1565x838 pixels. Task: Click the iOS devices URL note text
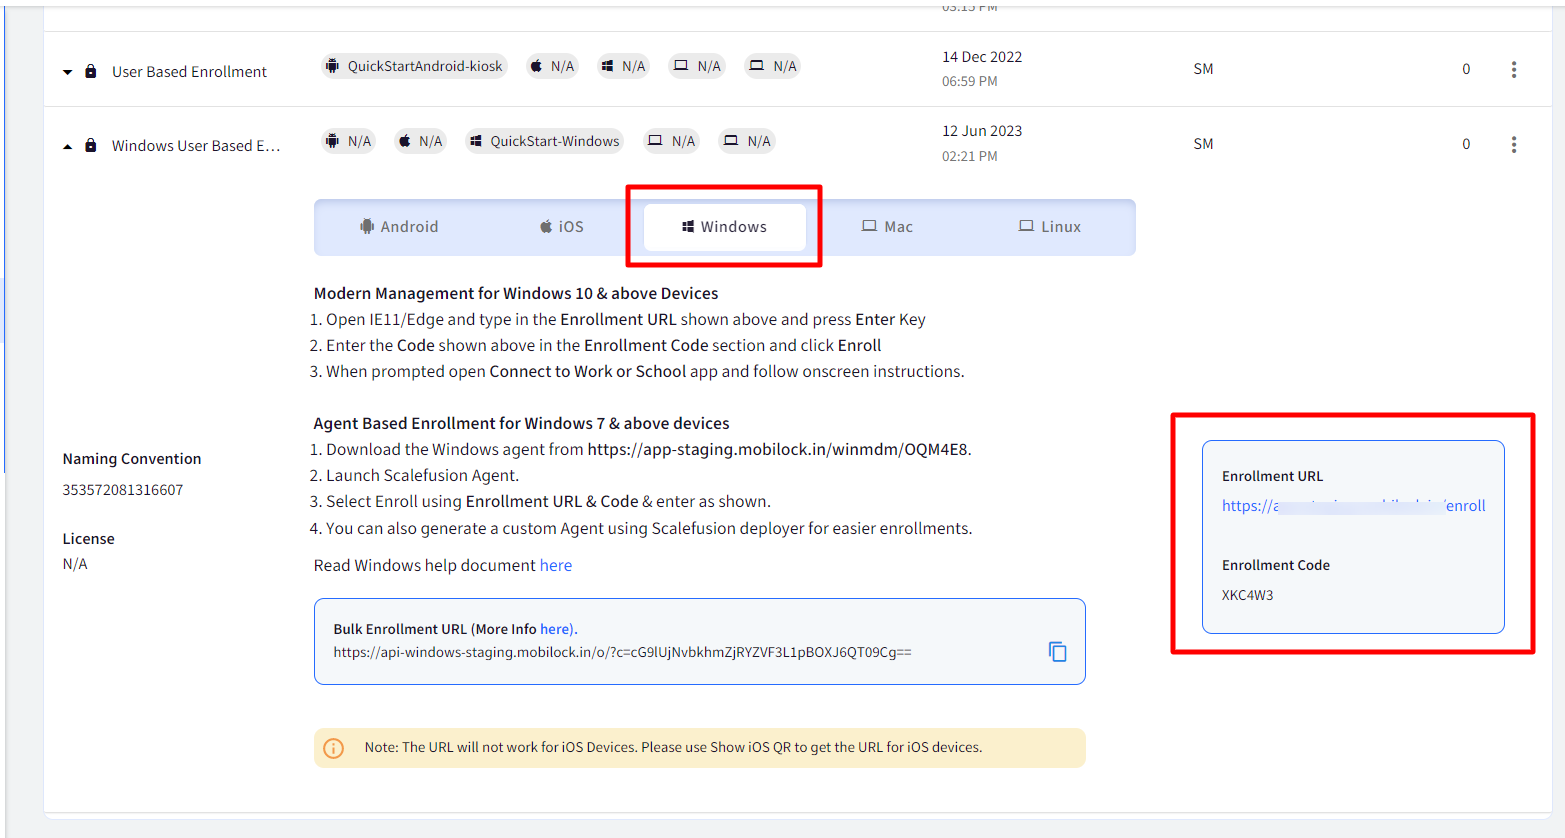coord(673,747)
